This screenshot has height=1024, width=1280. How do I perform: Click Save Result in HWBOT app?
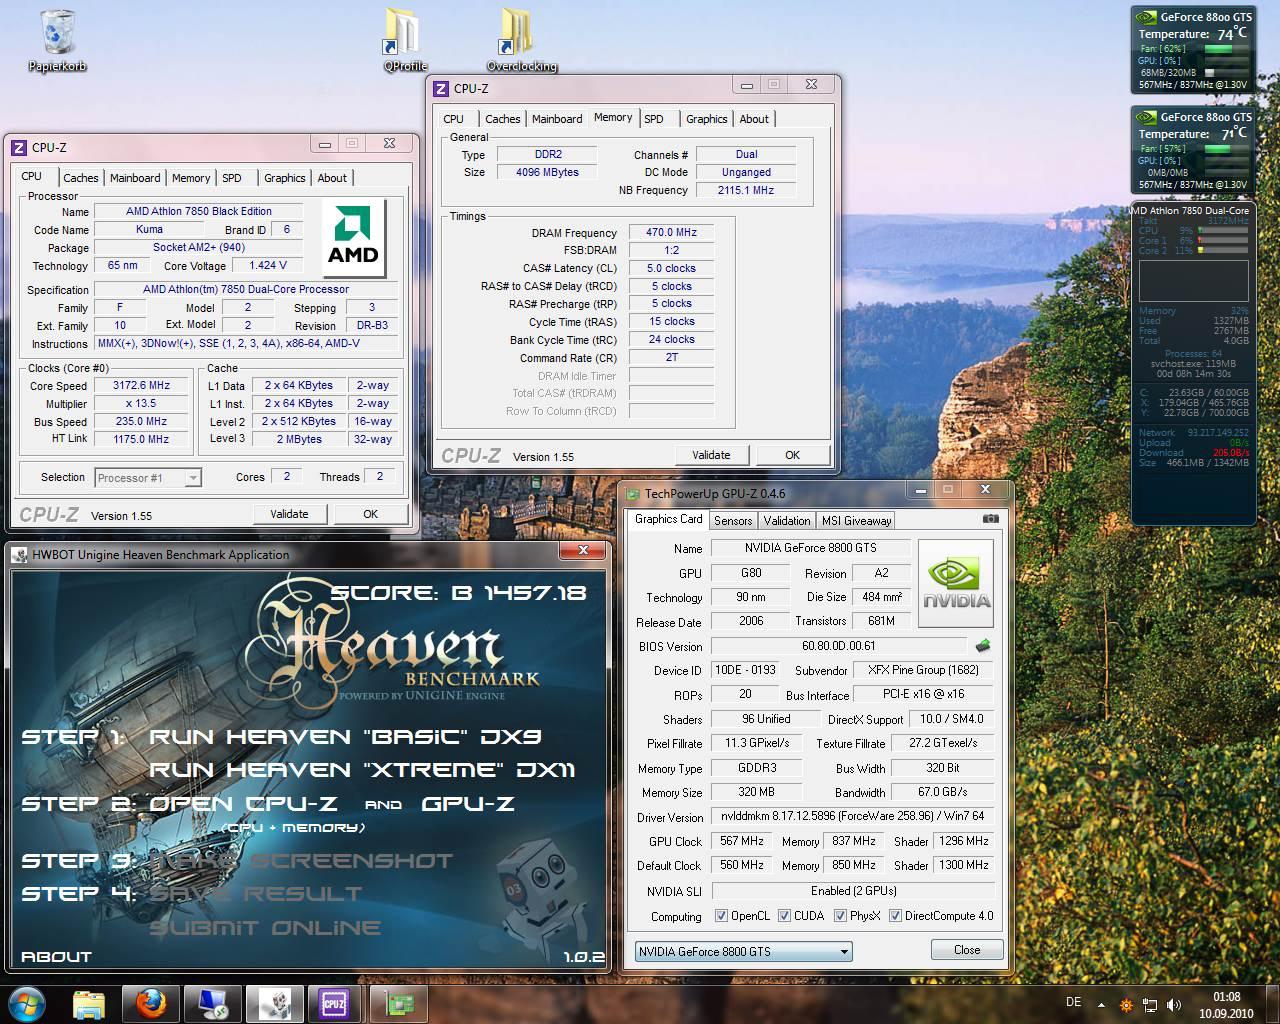(255, 893)
